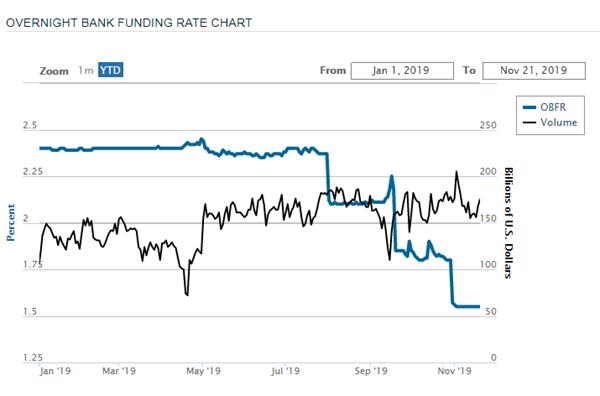Viewport: 600px width, 396px height.
Task: Click the May '19 axis label
Action: (203, 371)
